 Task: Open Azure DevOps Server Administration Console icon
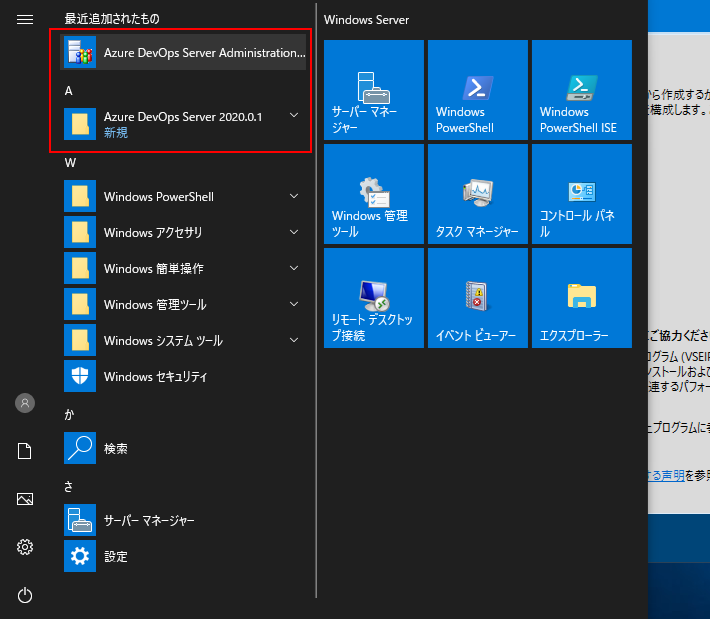(x=80, y=52)
